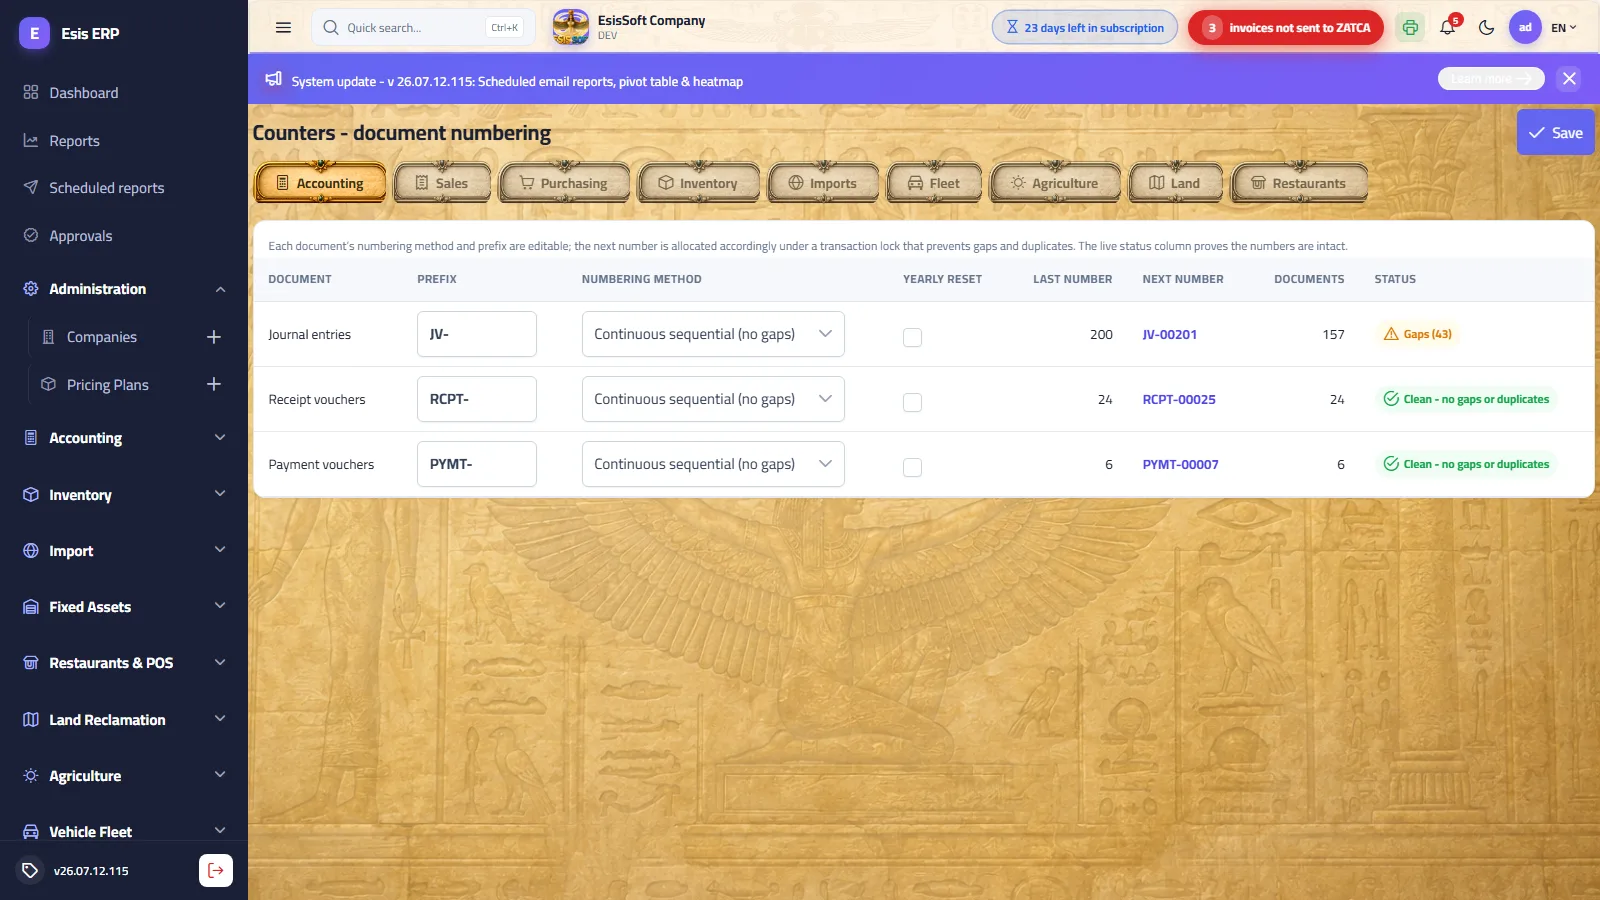Click the Save button

click(x=1555, y=132)
